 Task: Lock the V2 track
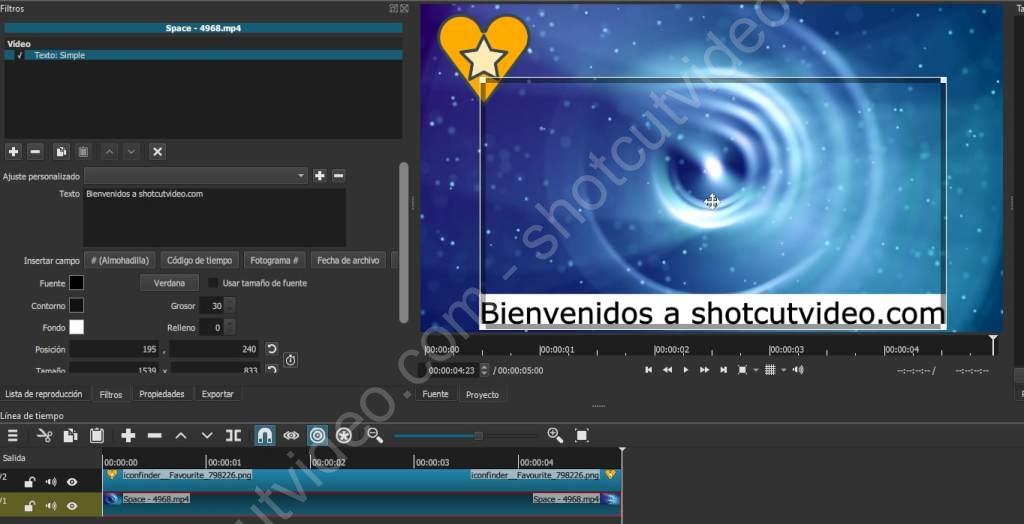29,482
